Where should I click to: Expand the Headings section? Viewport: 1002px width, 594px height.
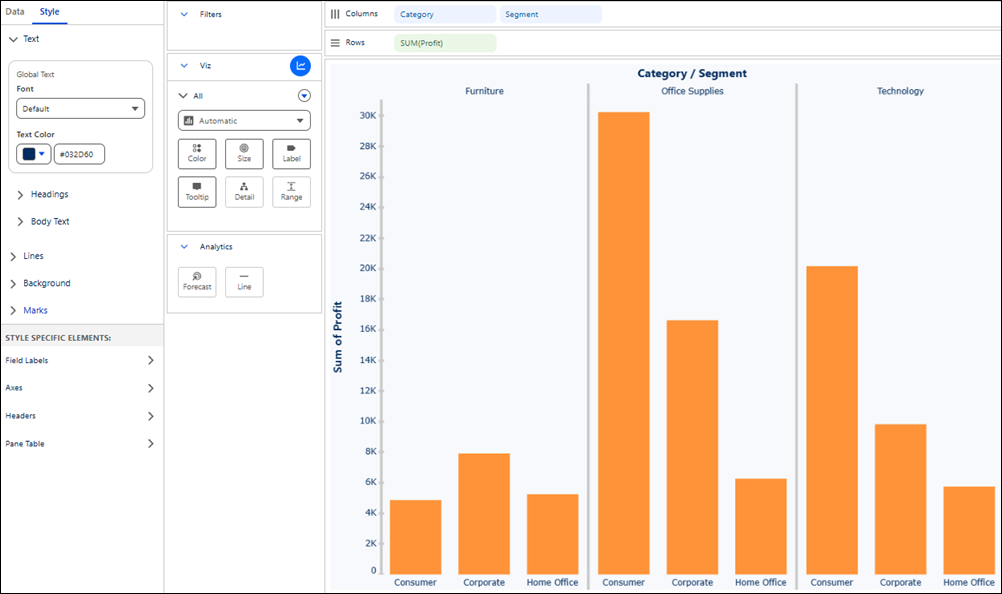click(x=20, y=194)
